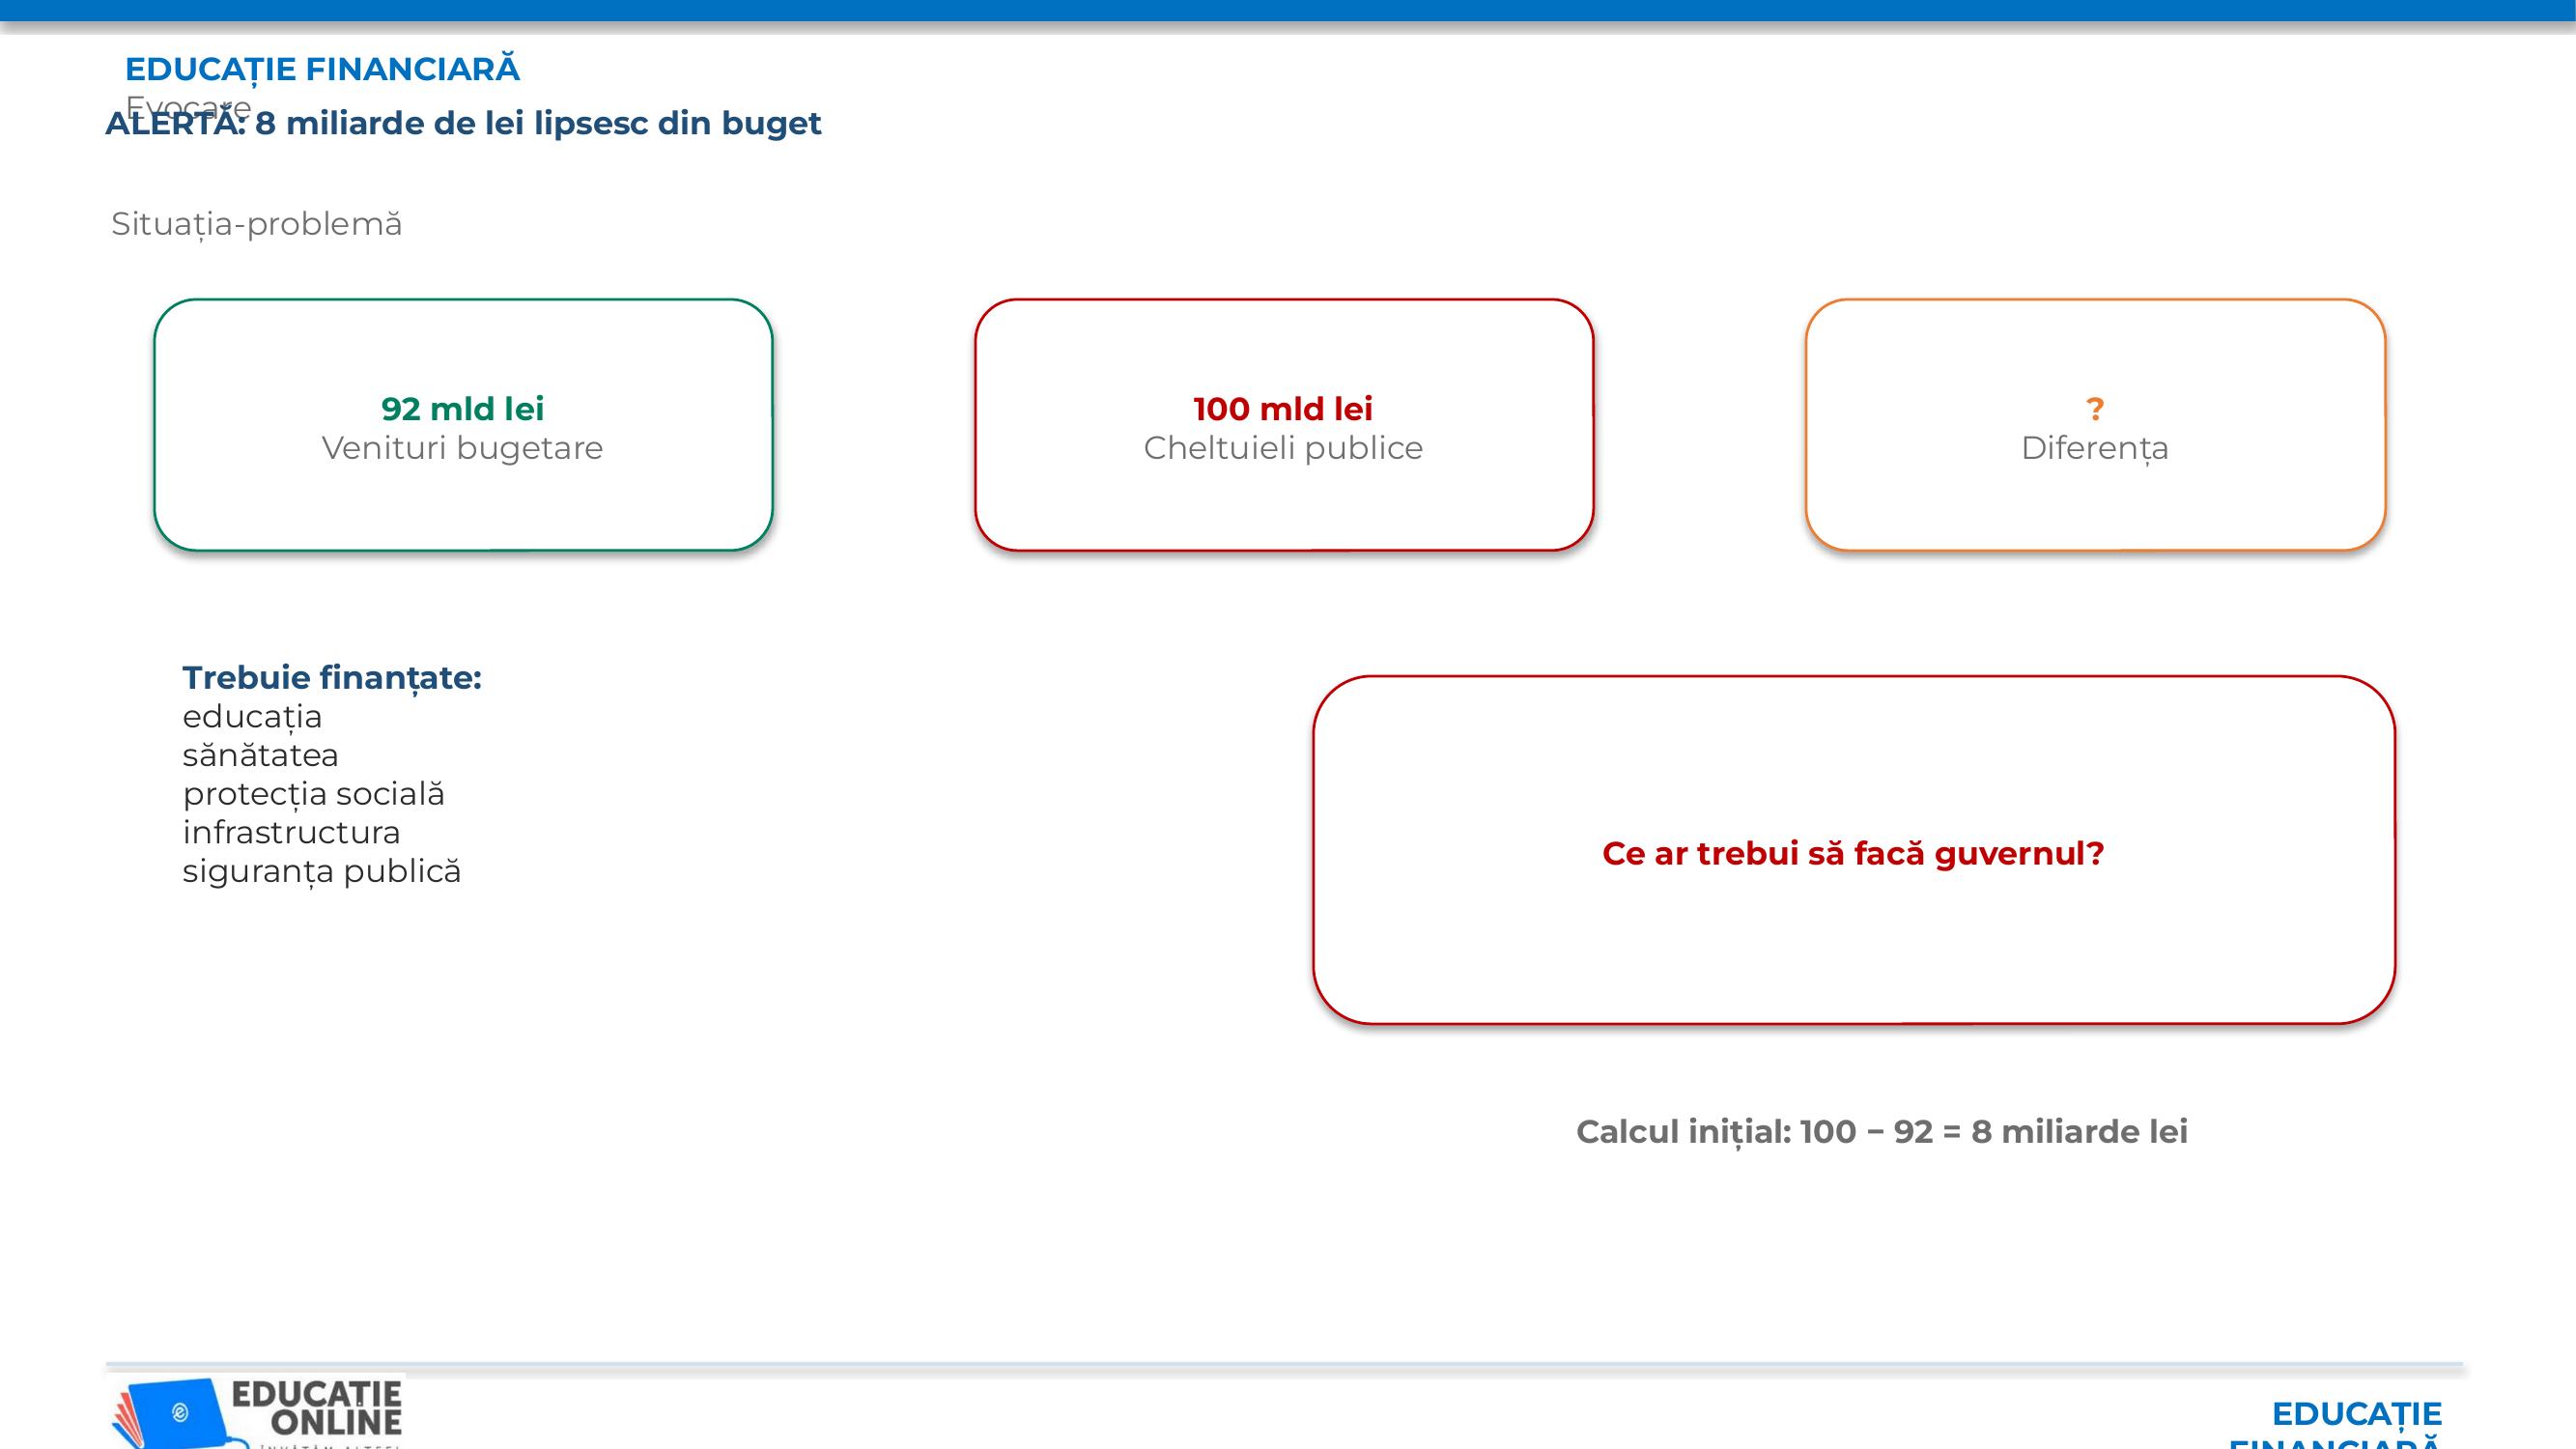Select the 'sănătatea' list item
The height and width of the screenshot is (1449, 2576).
[x=260, y=755]
